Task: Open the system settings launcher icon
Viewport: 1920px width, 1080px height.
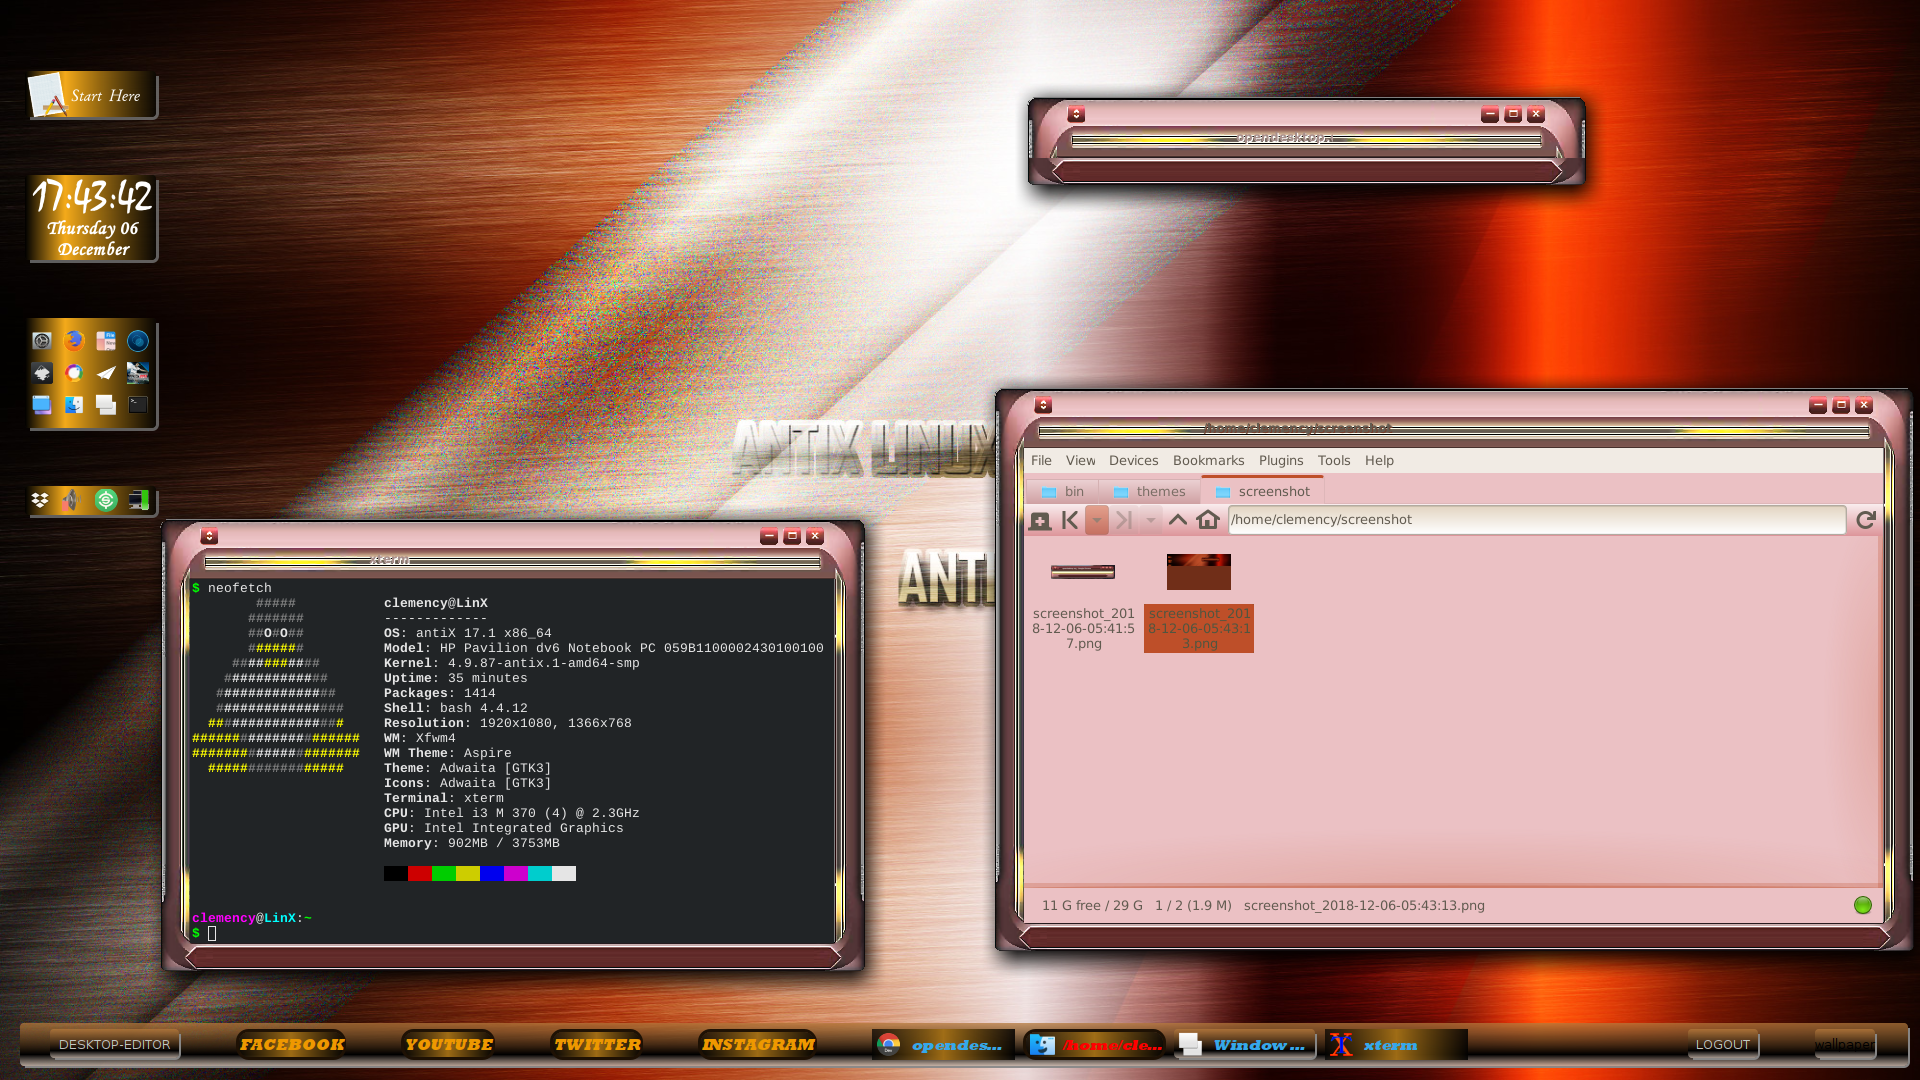Action: 42,341
